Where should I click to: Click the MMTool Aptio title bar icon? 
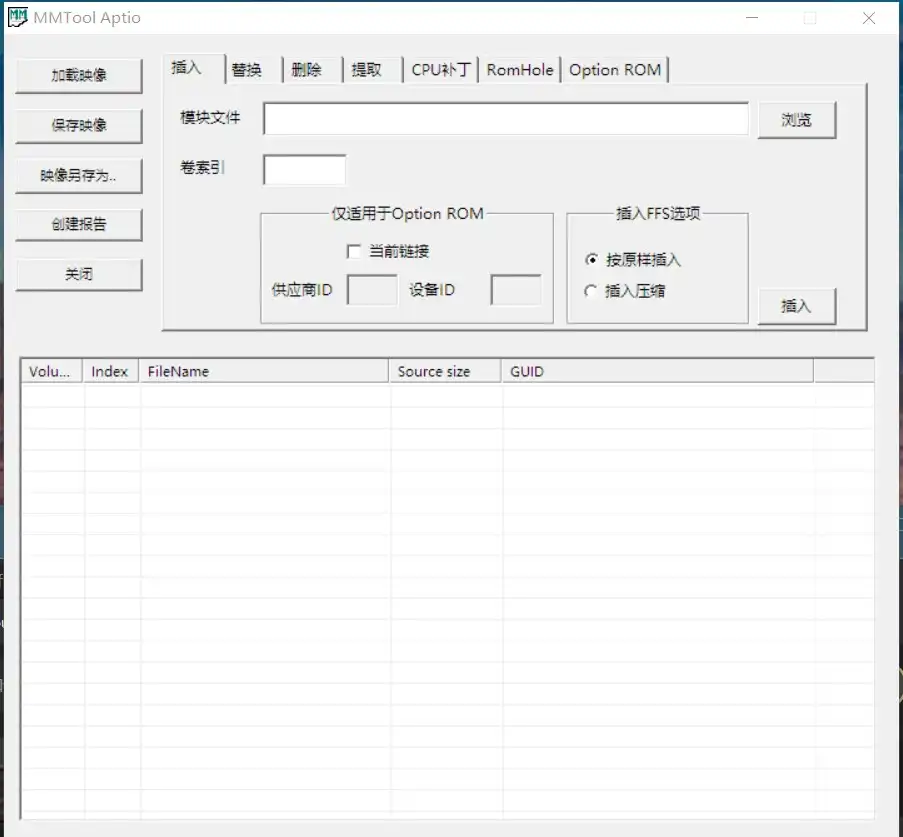coord(16,16)
